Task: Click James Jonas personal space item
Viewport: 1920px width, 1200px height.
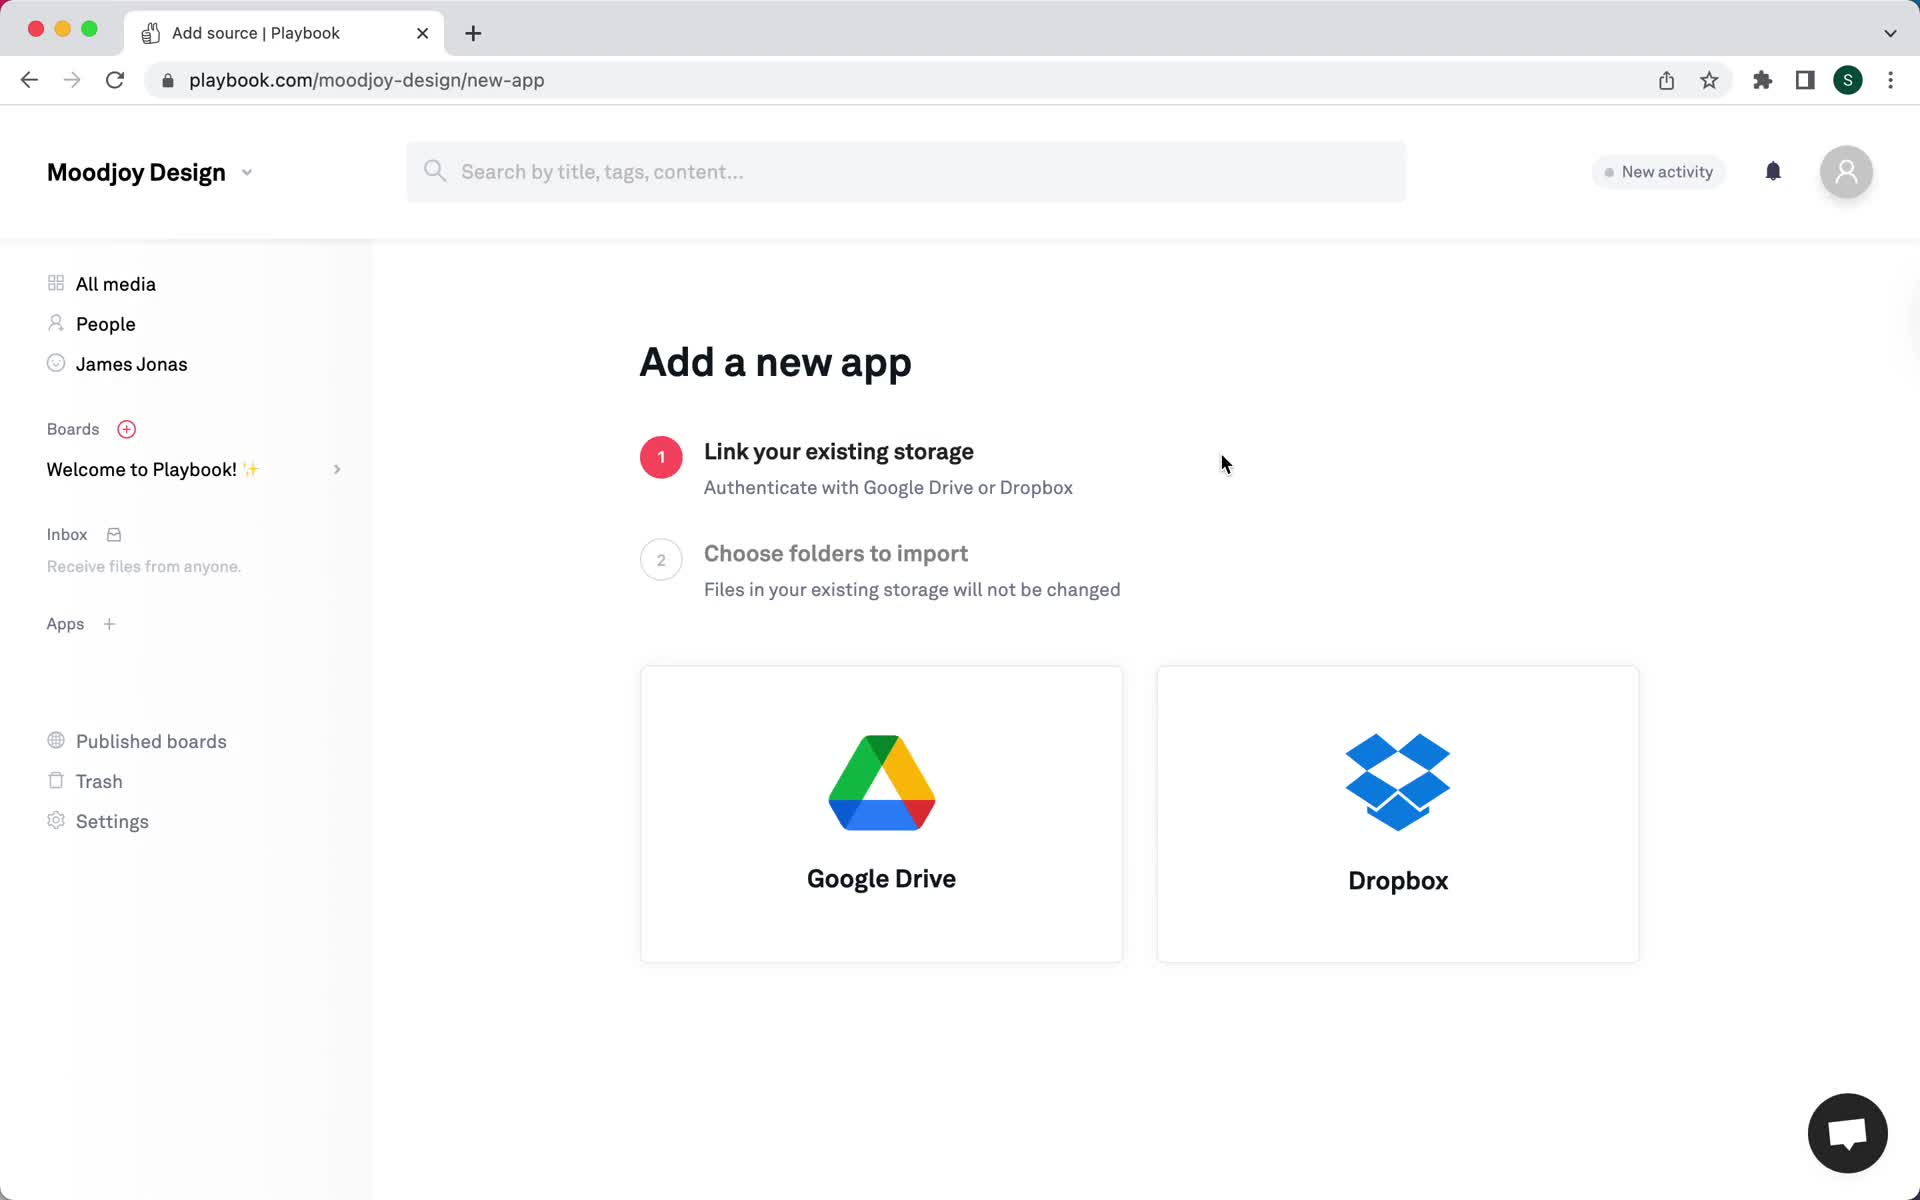Action: (131, 364)
